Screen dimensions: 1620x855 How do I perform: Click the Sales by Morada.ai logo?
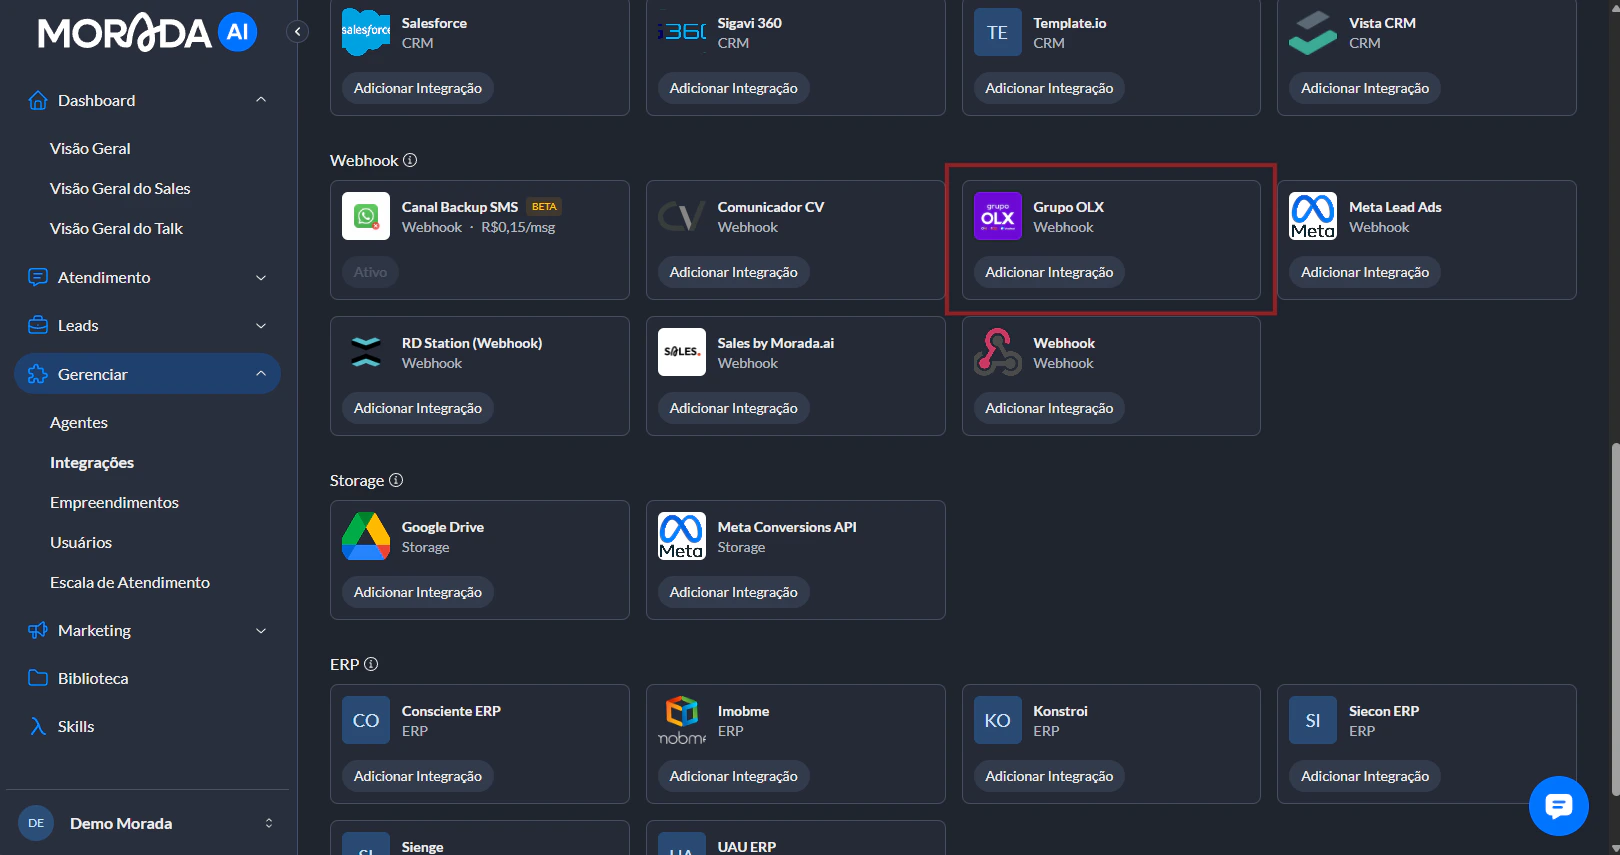click(x=682, y=352)
